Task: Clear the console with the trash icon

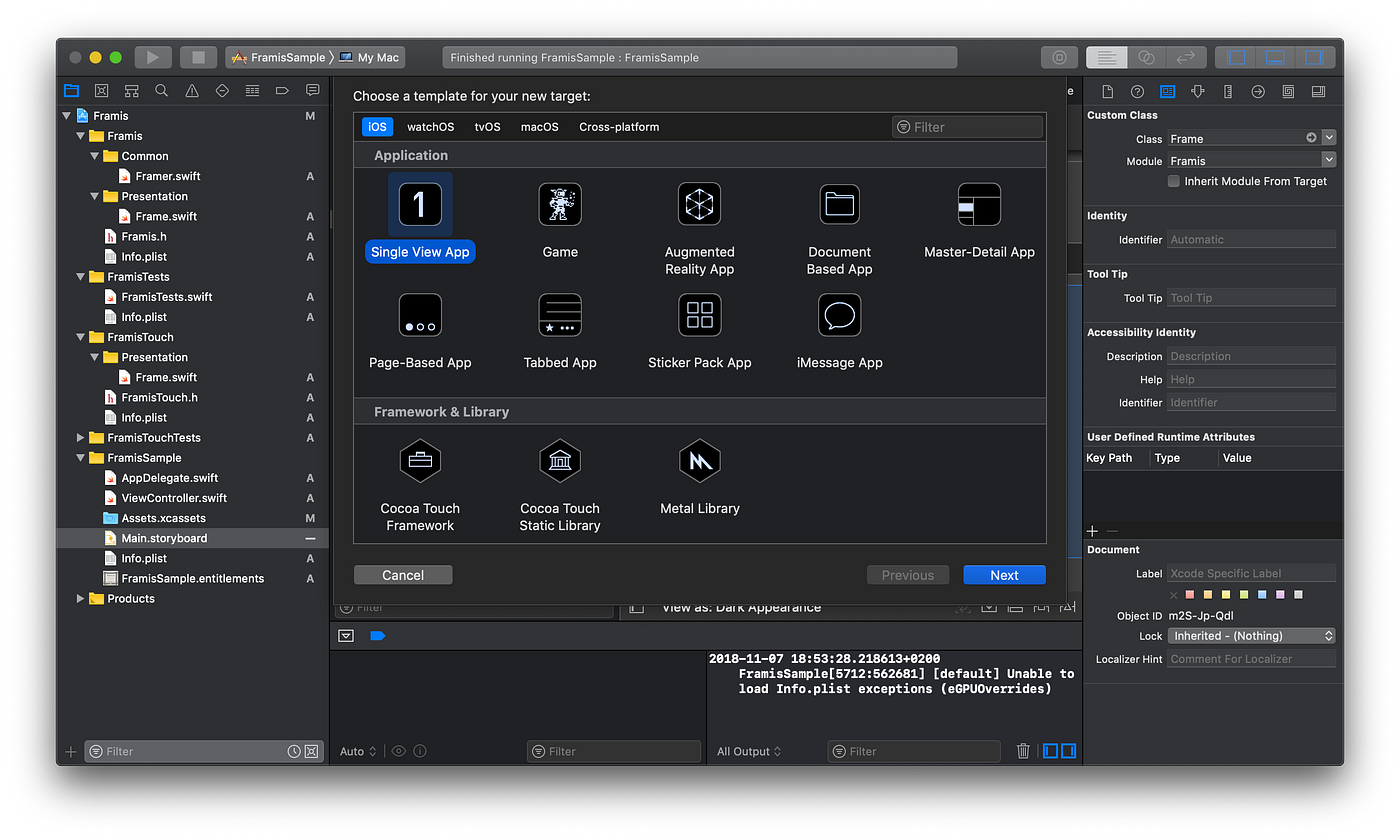Action: point(1023,751)
